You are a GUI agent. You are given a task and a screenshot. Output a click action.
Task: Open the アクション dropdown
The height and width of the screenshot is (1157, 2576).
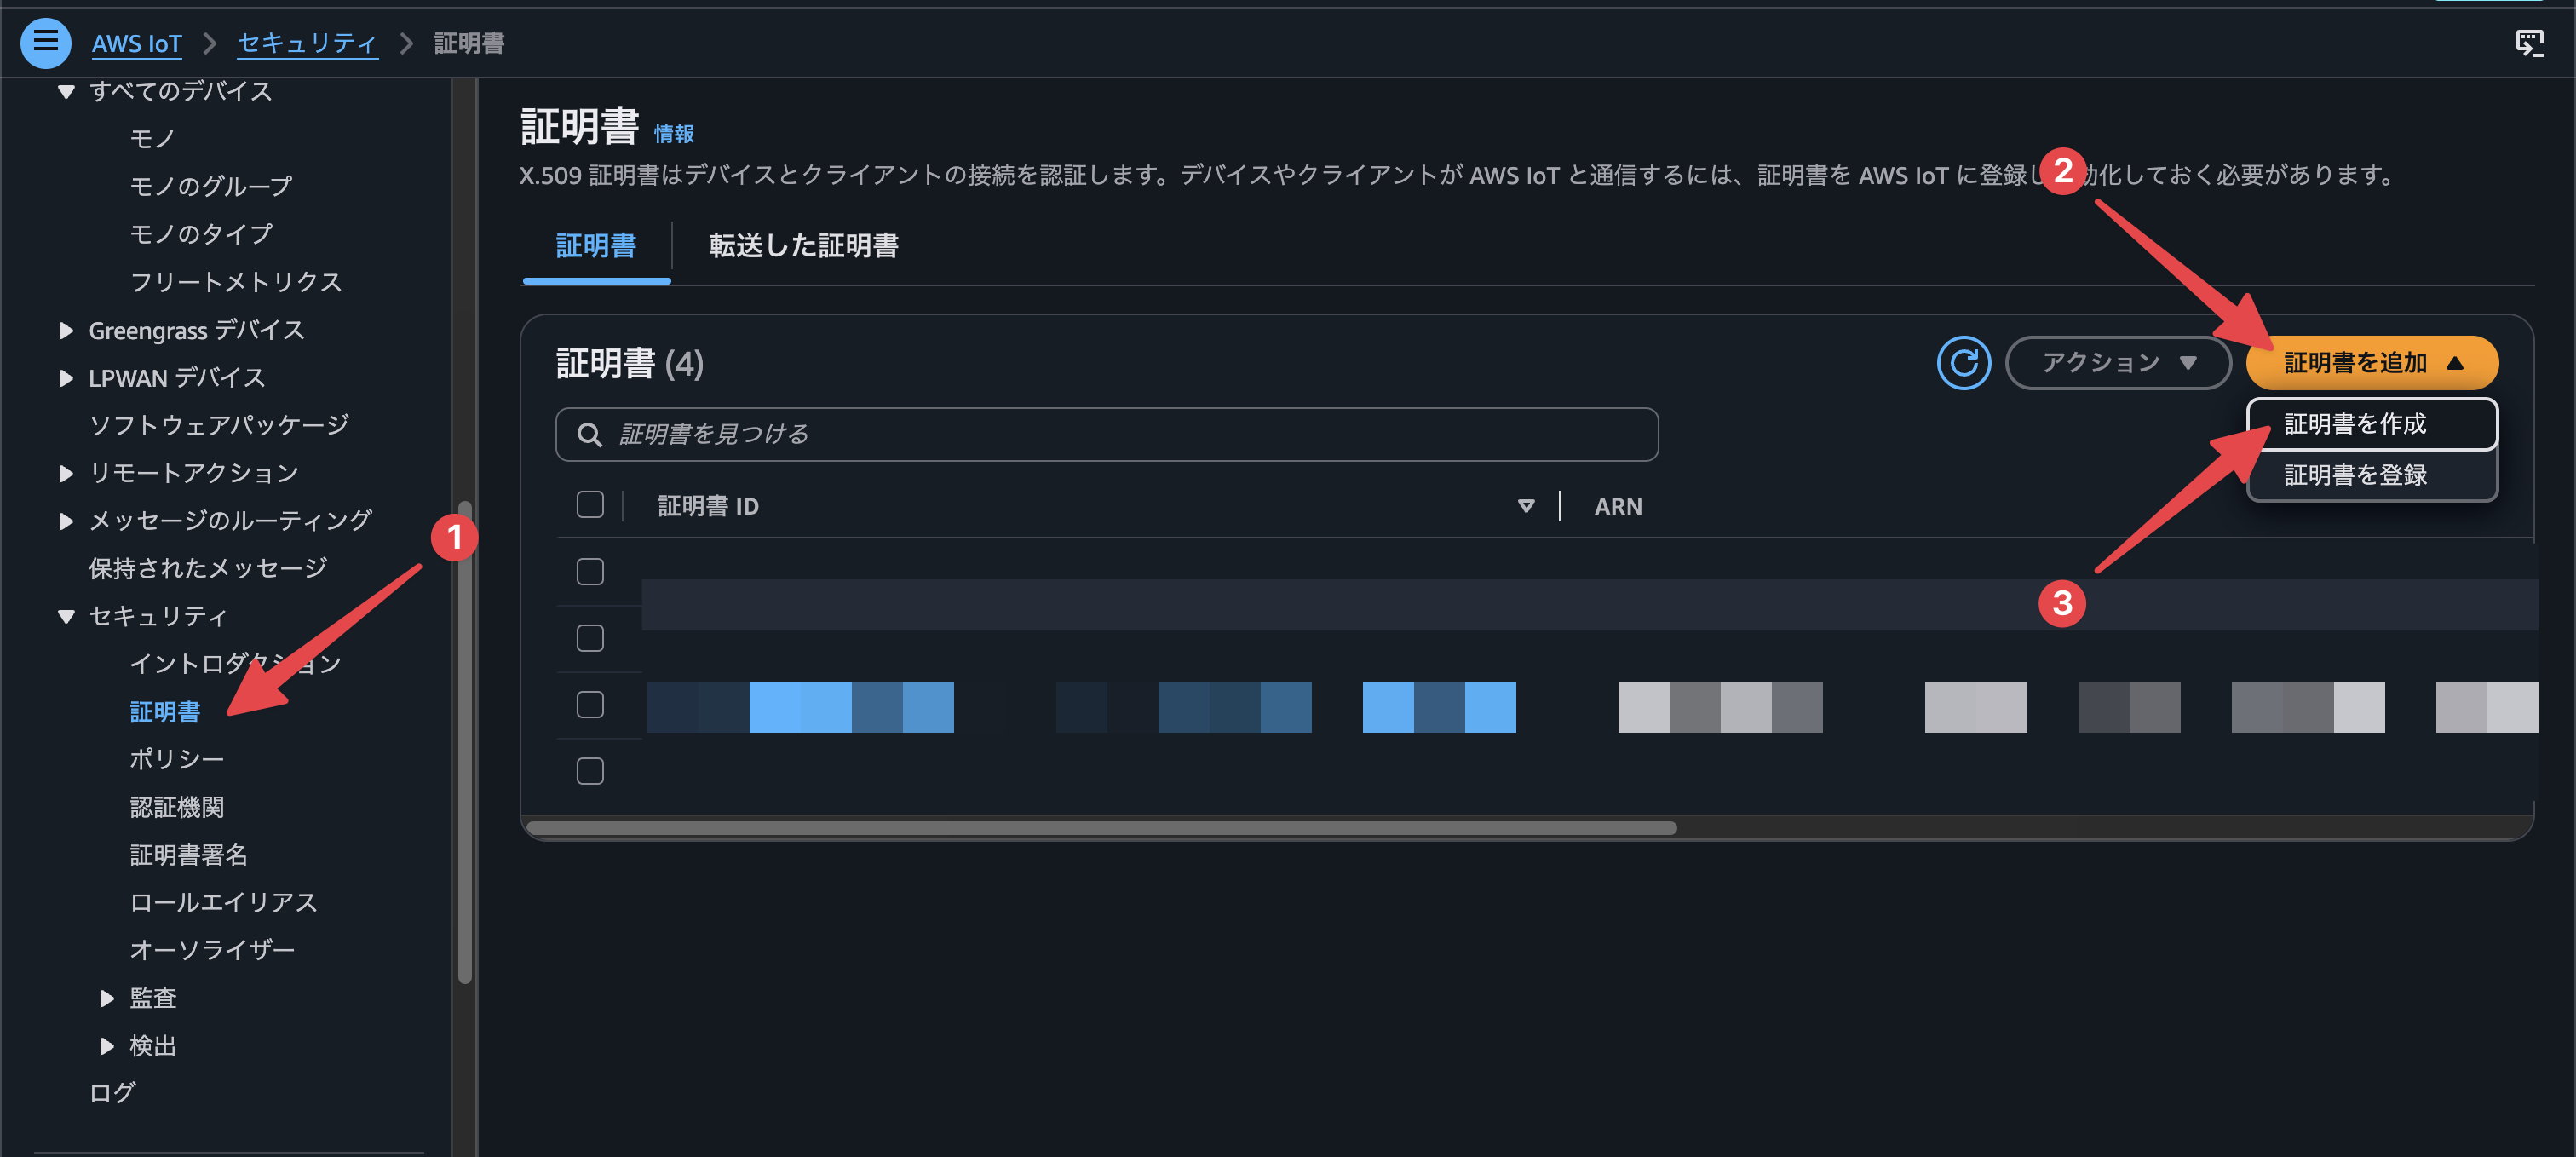(x=2118, y=362)
